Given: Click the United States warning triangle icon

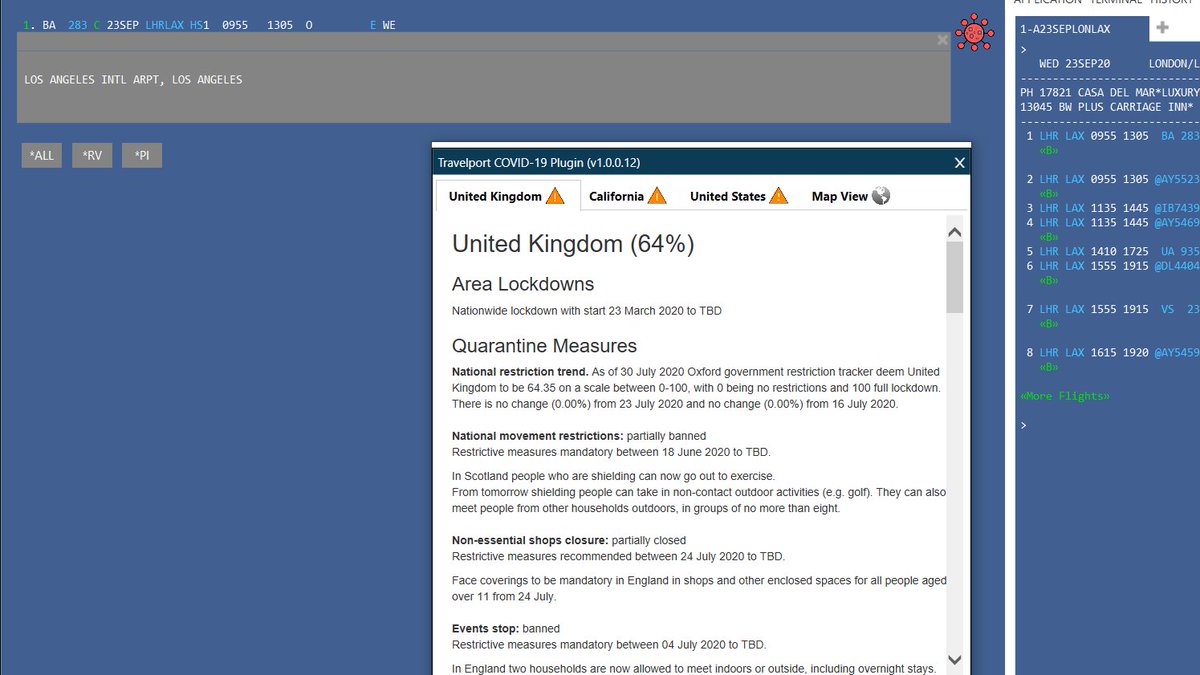Looking at the screenshot, I should [778, 196].
